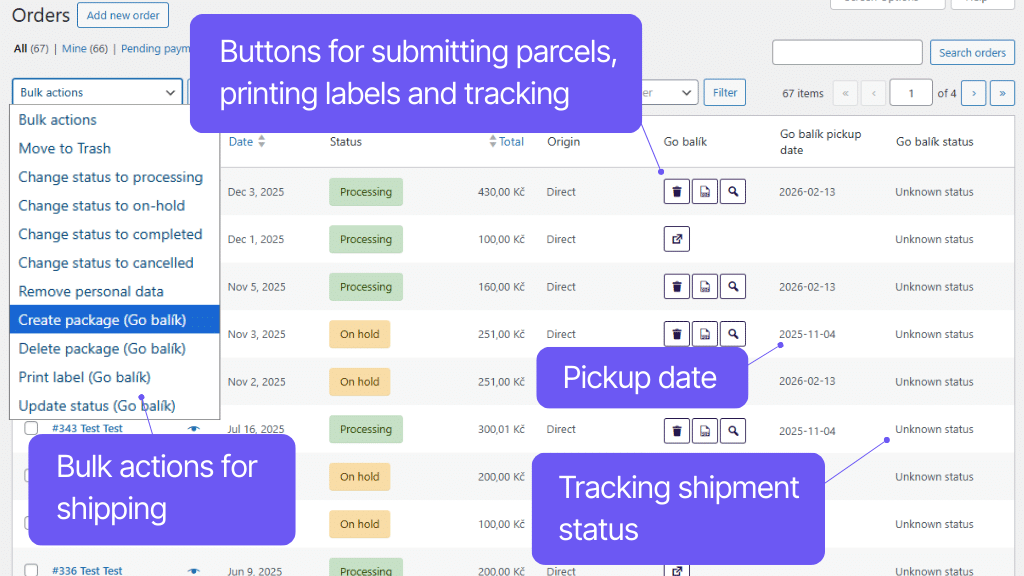
Task: Click total 300,01 Kč
Action: point(501,429)
